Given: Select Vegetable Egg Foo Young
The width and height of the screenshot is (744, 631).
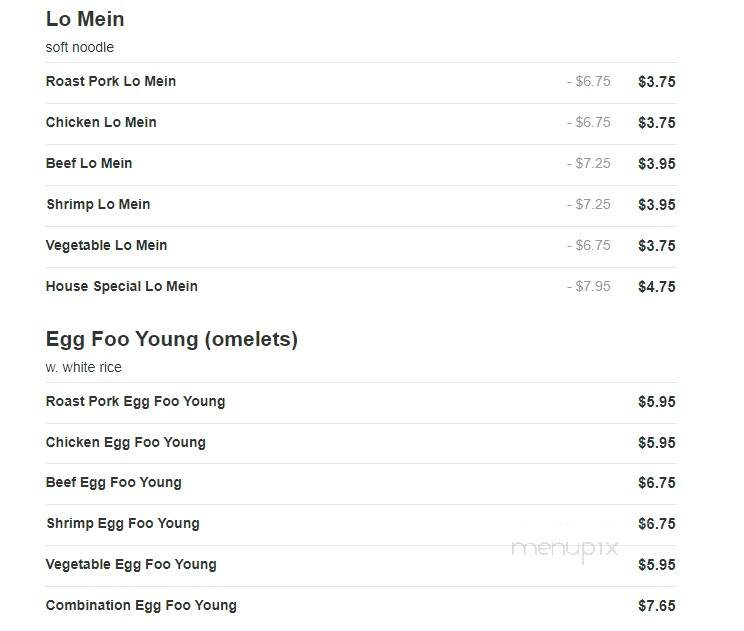Looking at the screenshot, I should (131, 565).
